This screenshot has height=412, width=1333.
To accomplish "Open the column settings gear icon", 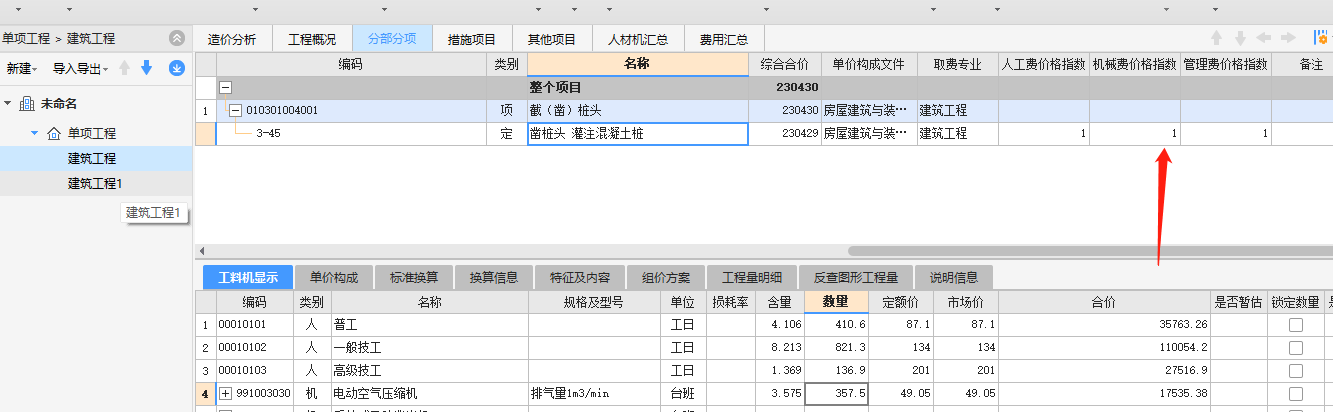I will (x=1323, y=38).
